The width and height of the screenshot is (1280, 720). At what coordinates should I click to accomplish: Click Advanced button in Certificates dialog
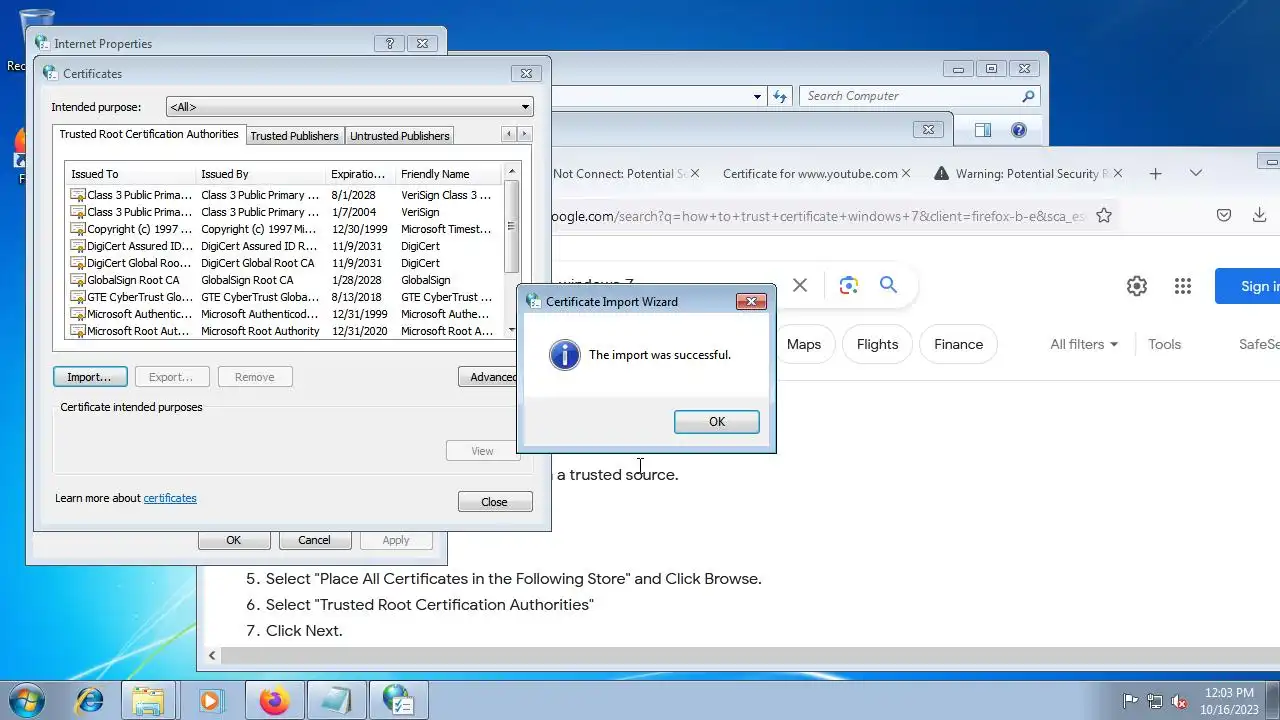pos(489,377)
